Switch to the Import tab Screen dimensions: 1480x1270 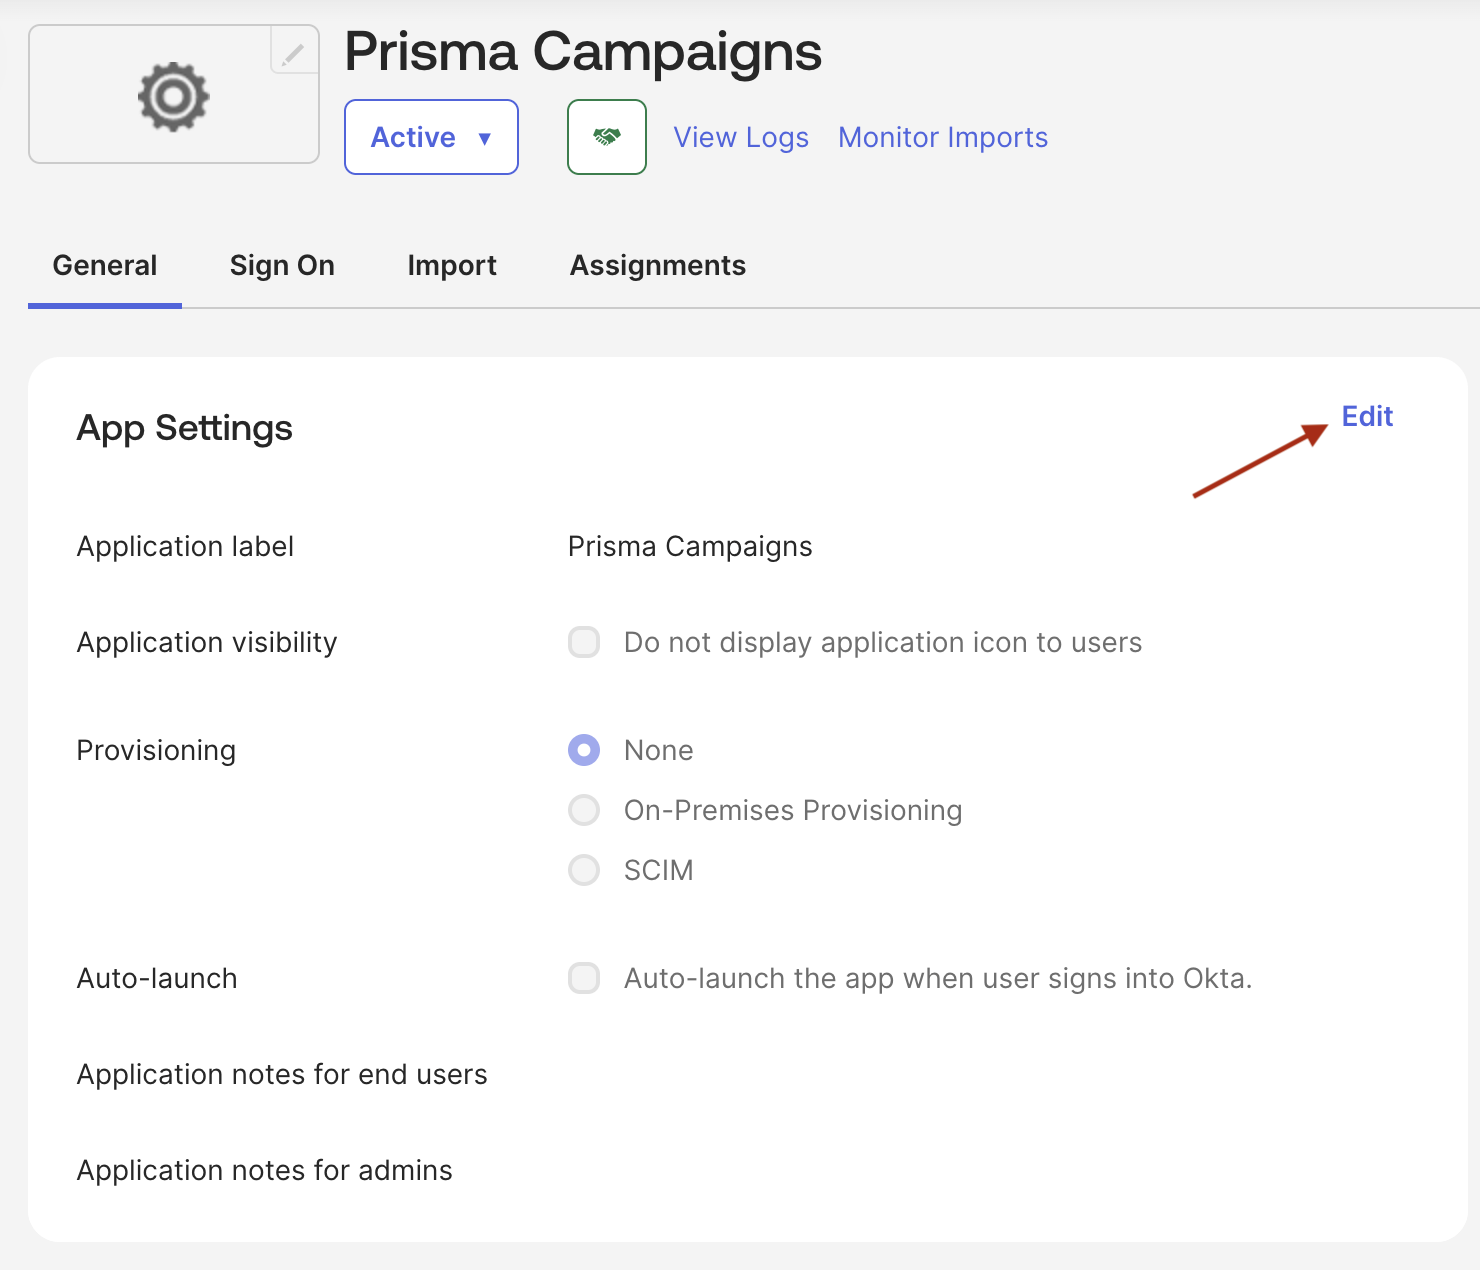pyautogui.click(x=452, y=265)
